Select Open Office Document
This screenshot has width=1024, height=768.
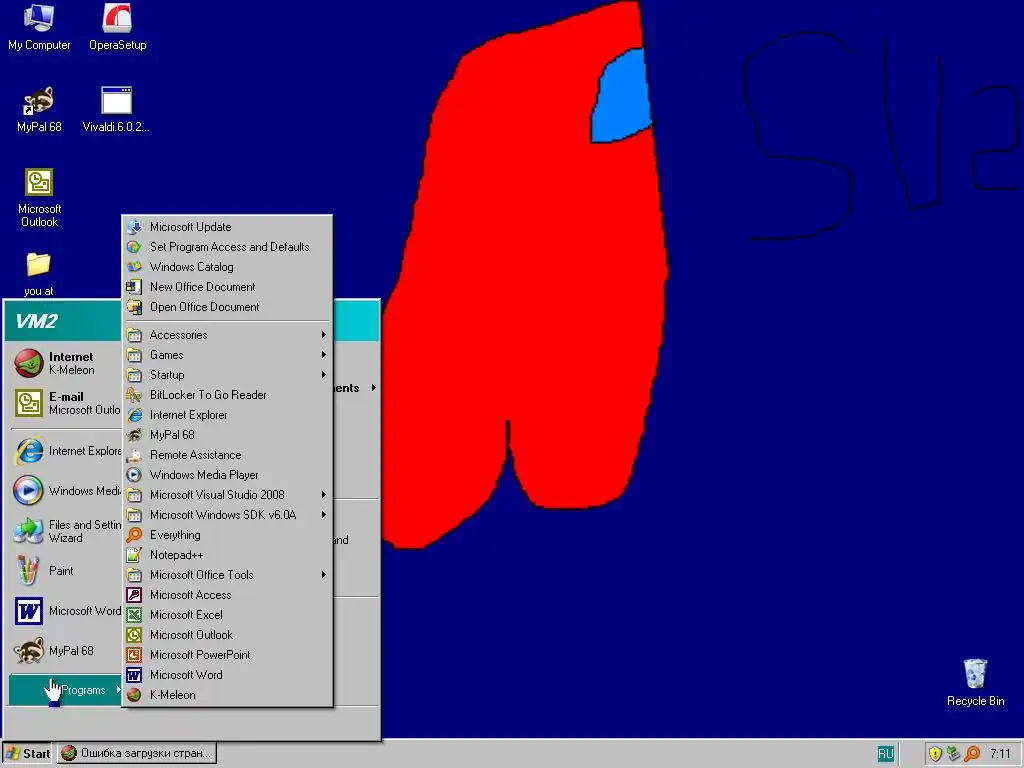228,307
